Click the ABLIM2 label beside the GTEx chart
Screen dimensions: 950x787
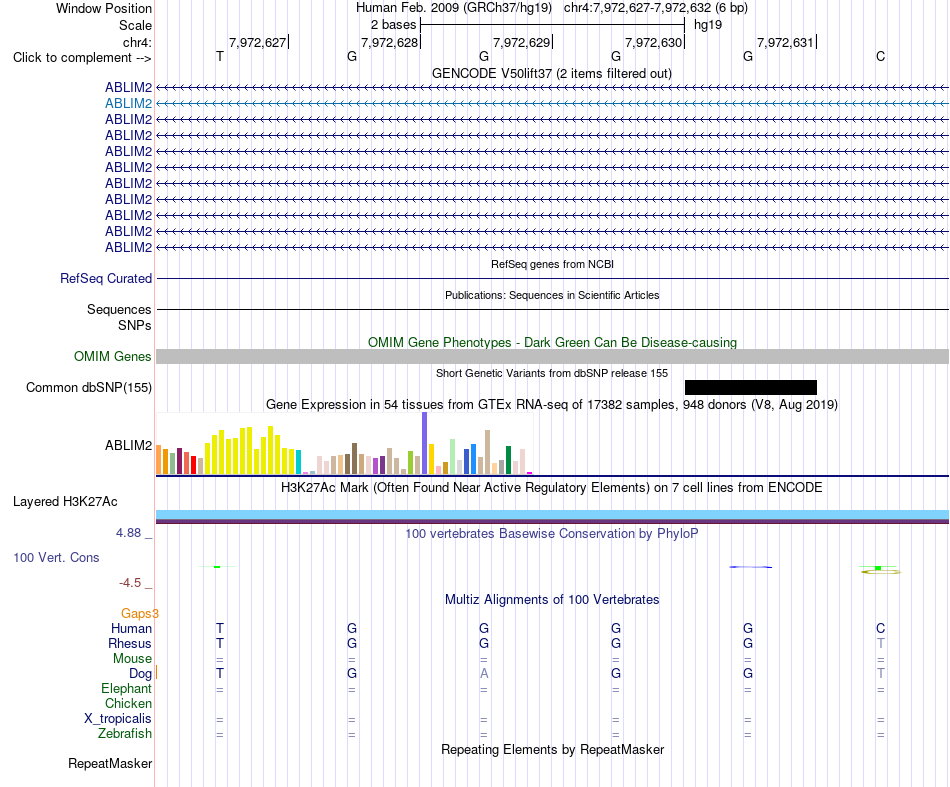coord(128,446)
